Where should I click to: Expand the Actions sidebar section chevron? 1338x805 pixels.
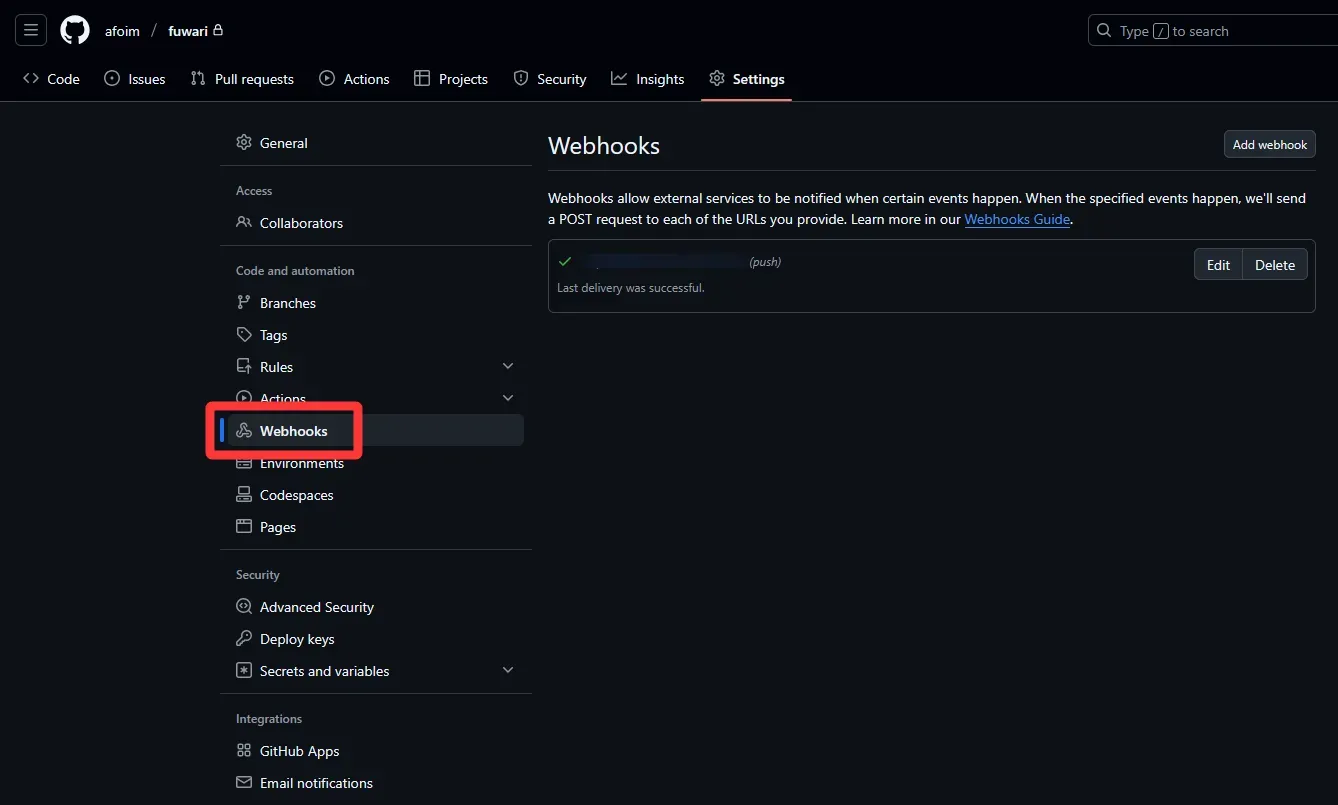point(508,399)
